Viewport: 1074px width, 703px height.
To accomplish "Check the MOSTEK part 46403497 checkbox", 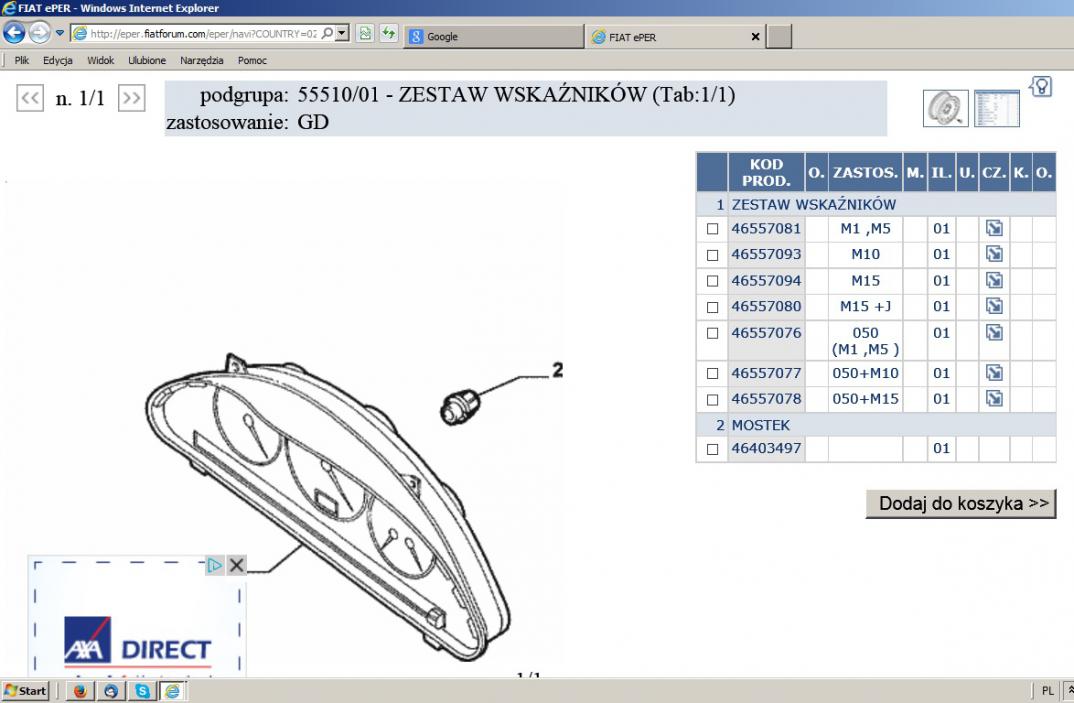I will (713, 449).
